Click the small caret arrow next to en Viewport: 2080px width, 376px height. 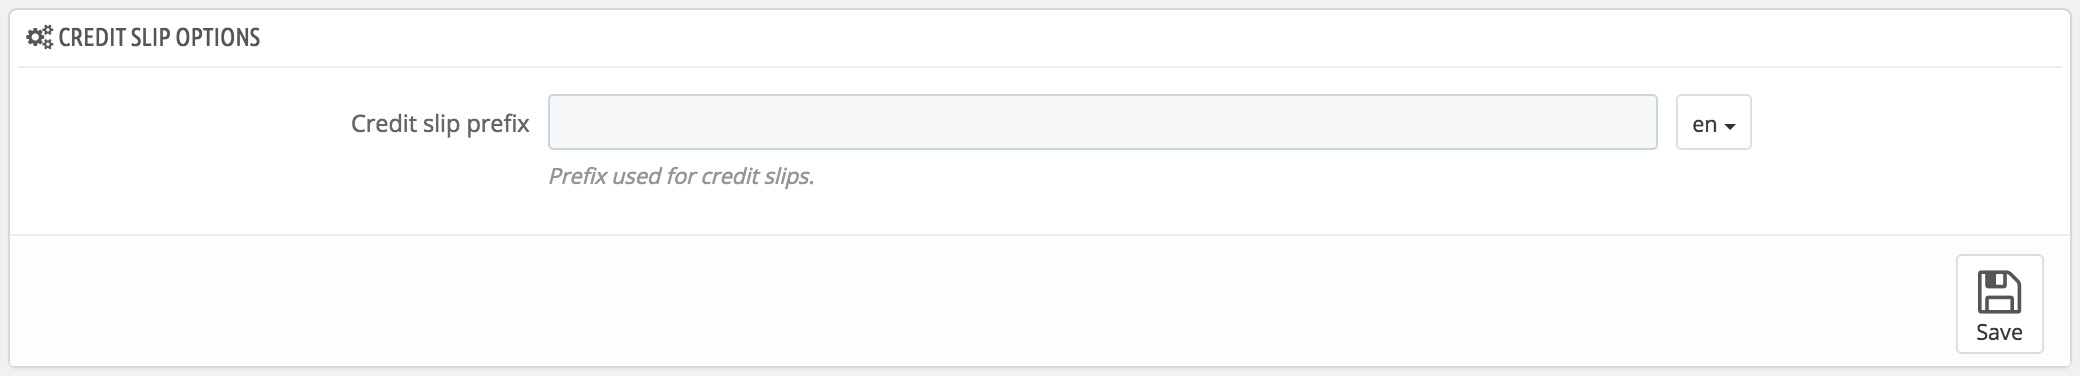(x=1730, y=127)
